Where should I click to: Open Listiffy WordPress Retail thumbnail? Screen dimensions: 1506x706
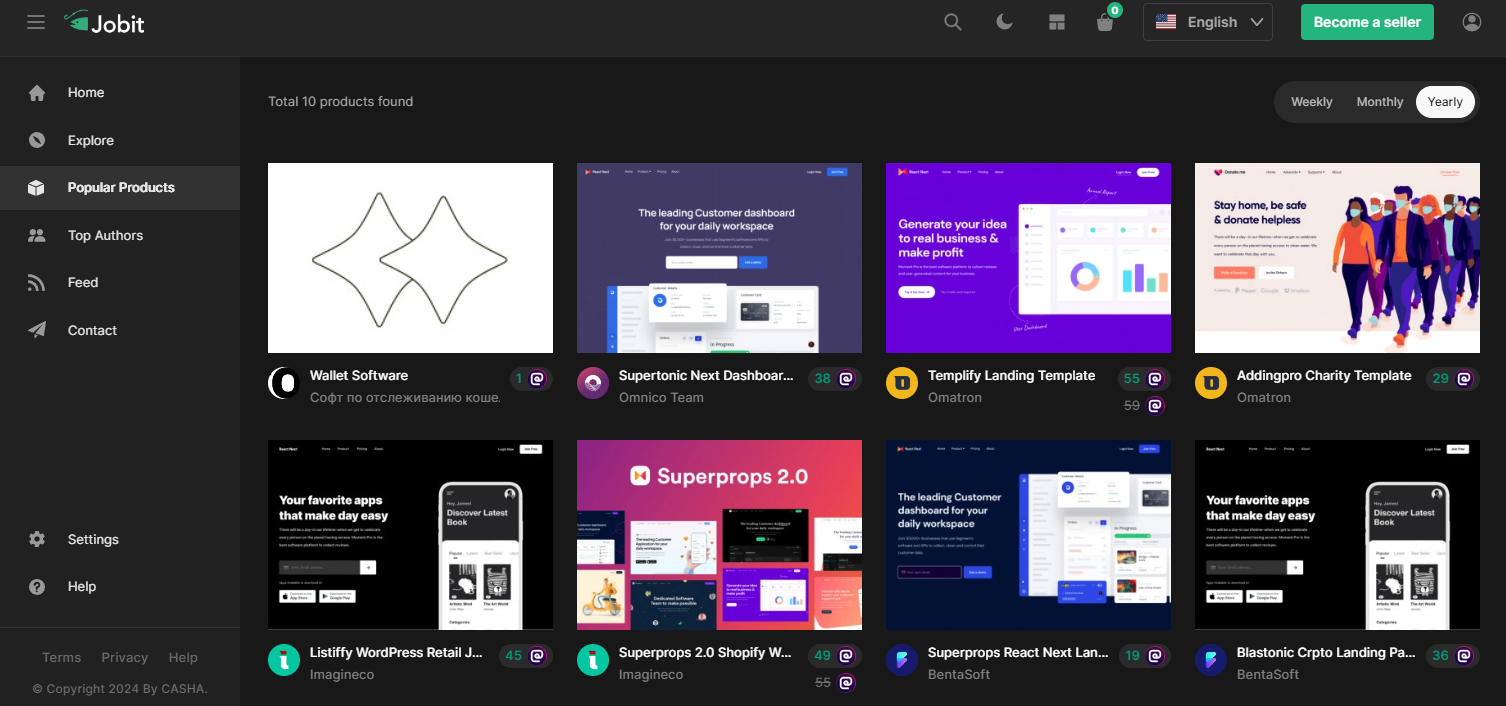(410, 535)
